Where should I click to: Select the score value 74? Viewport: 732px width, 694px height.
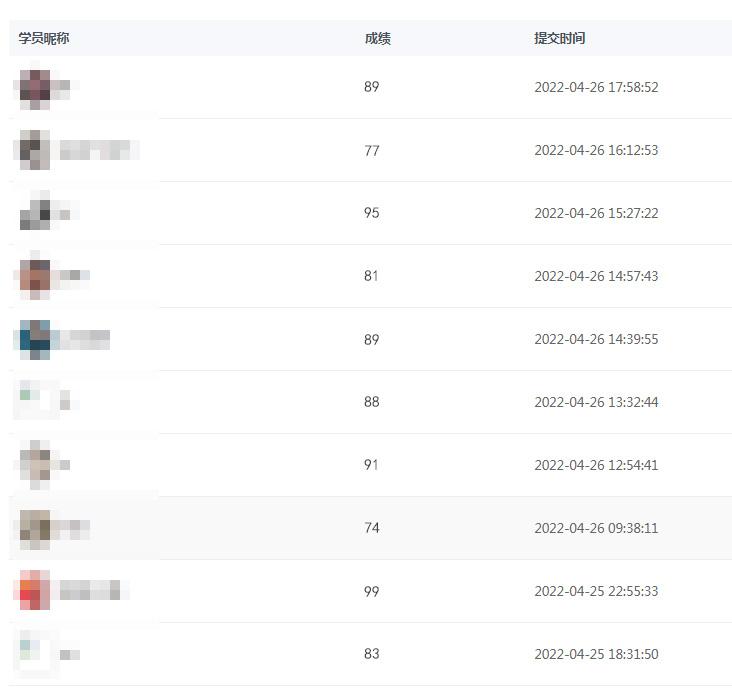point(372,528)
